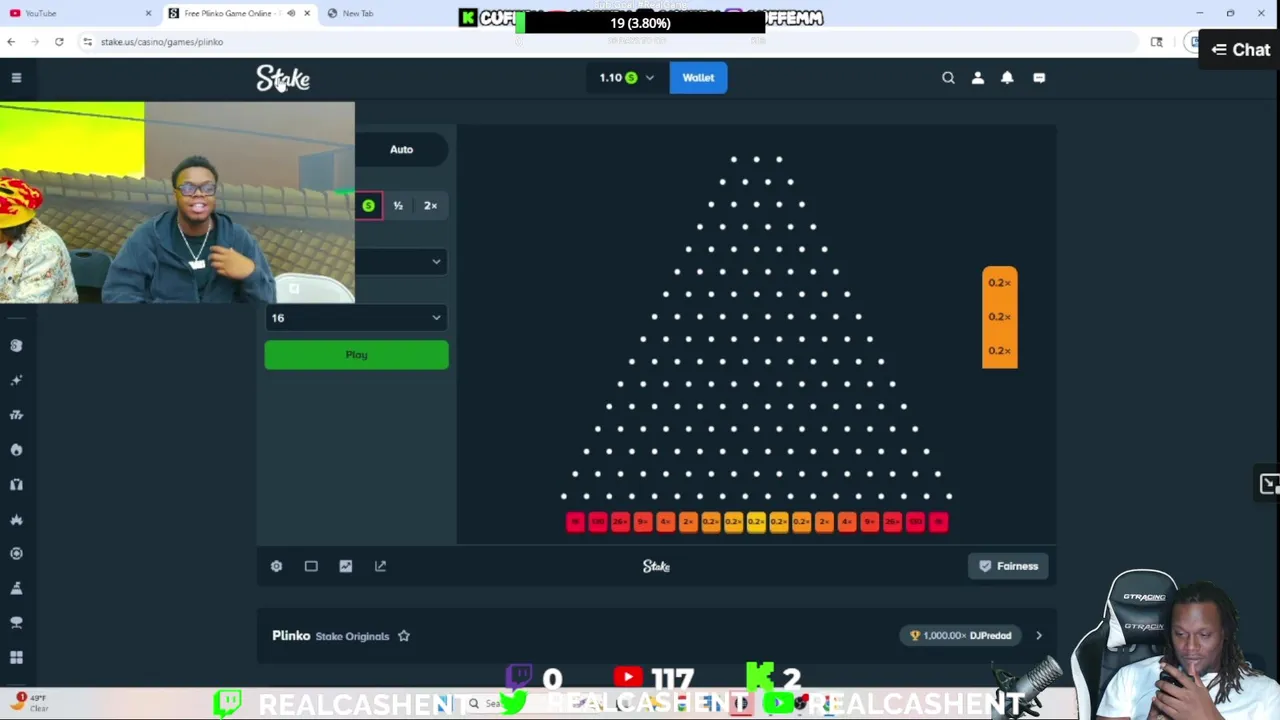
Task: Click the green Play button
Action: tap(356, 355)
